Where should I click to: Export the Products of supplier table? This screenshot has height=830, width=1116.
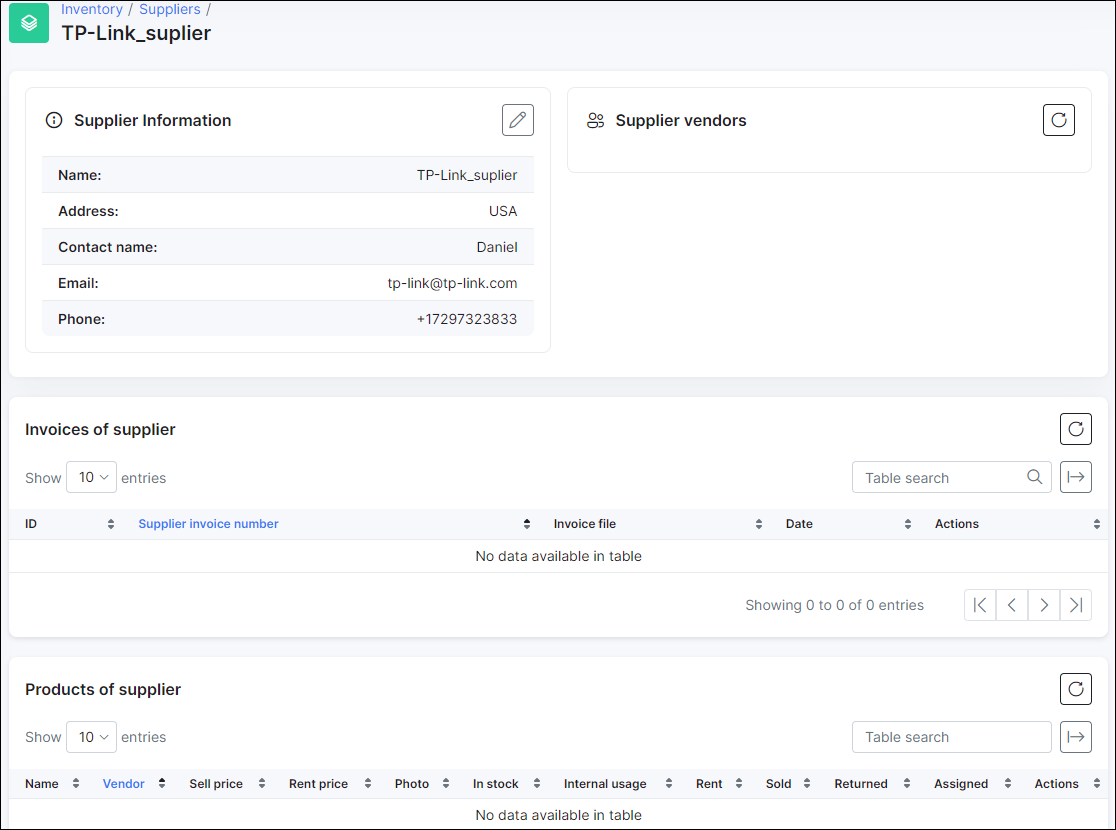pos(1075,737)
